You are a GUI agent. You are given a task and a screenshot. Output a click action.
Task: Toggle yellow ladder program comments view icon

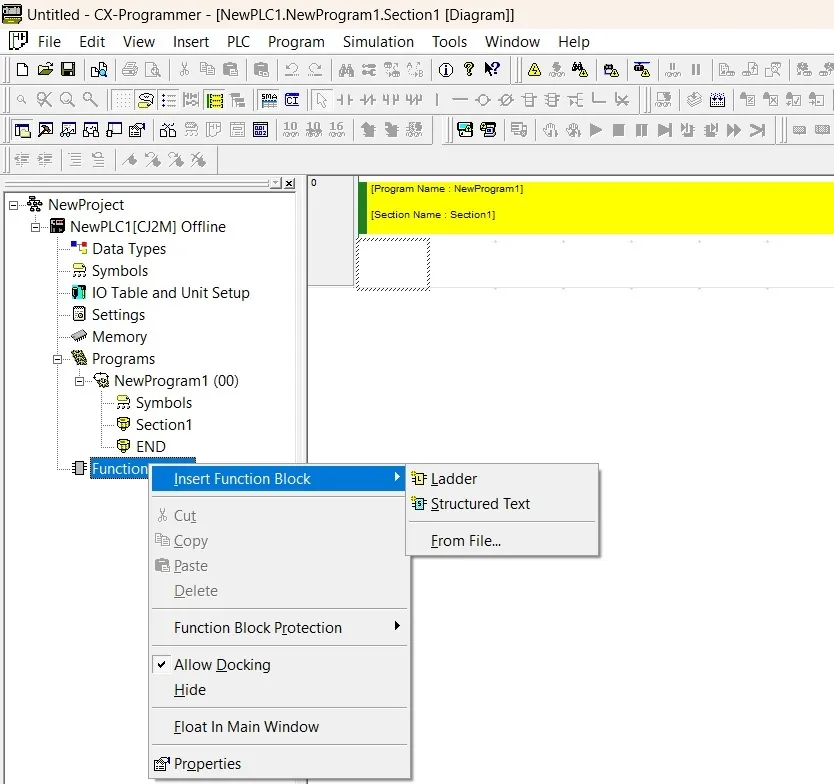[x=215, y=100]
